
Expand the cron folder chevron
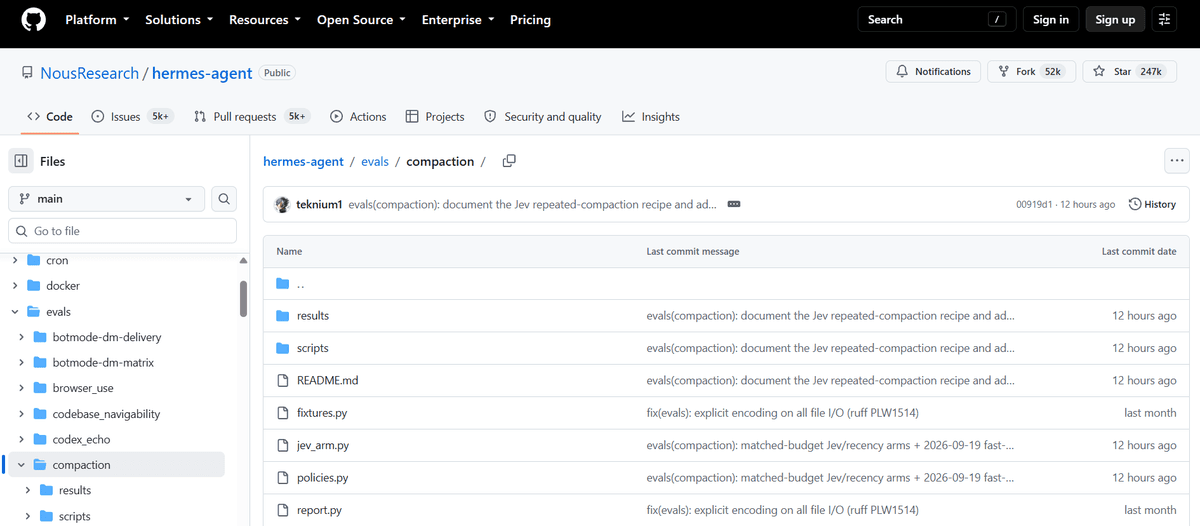coord(15,260)
